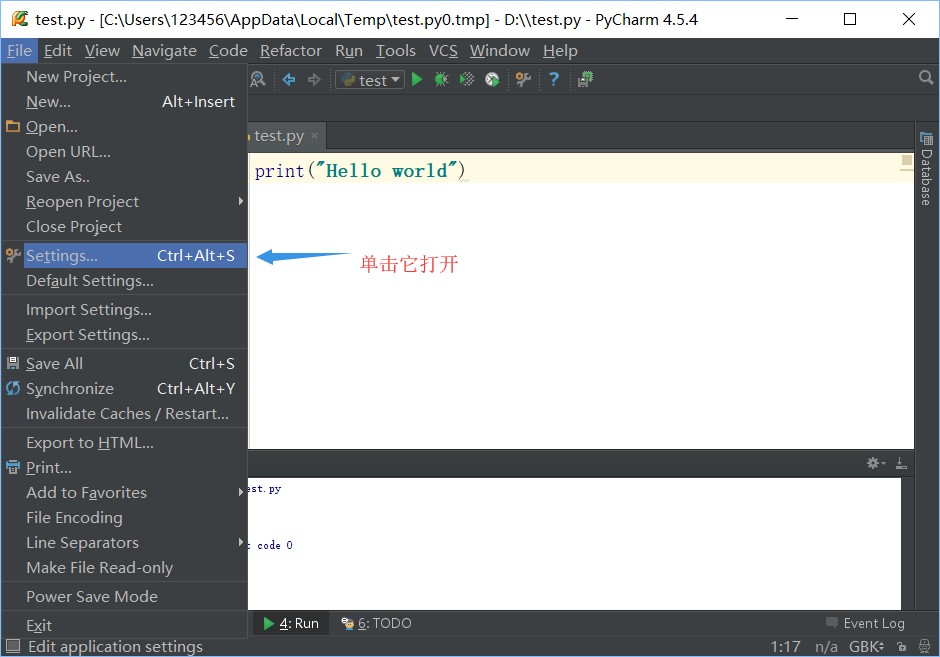Click the Search Everywhere magnifier icon

click(926, 78)
